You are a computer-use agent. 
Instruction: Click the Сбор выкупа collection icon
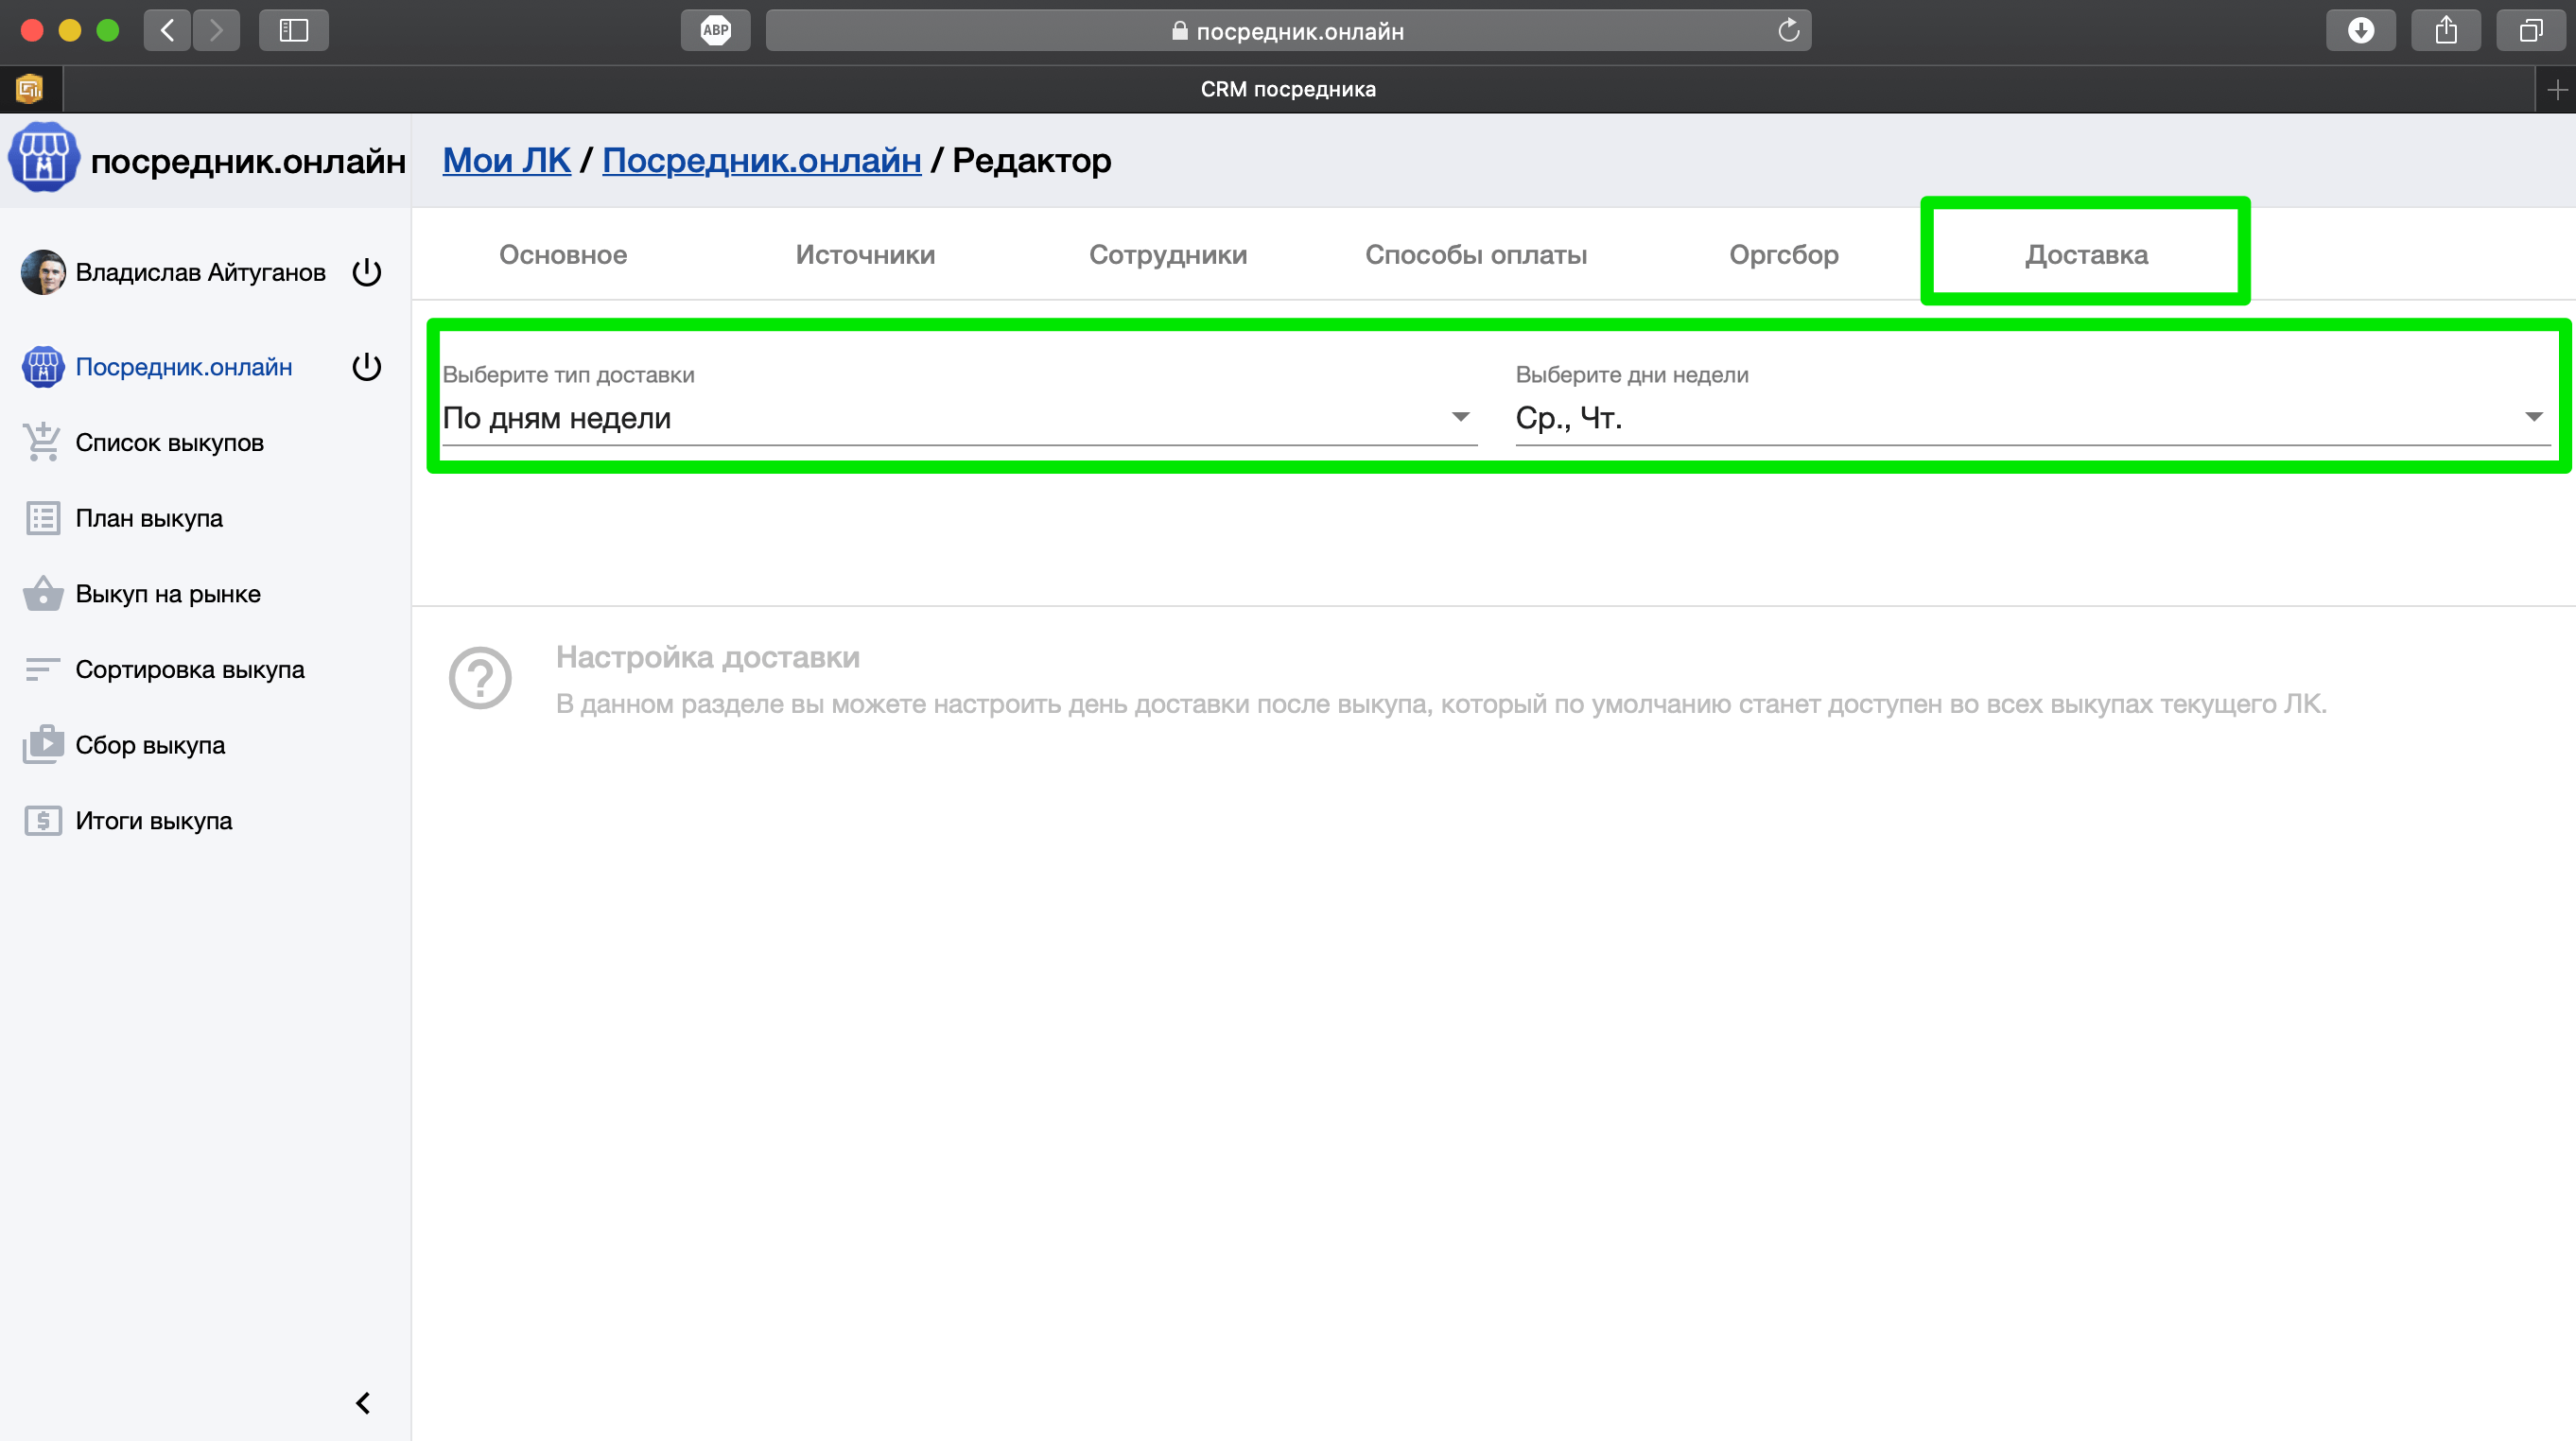pos(42,745)
